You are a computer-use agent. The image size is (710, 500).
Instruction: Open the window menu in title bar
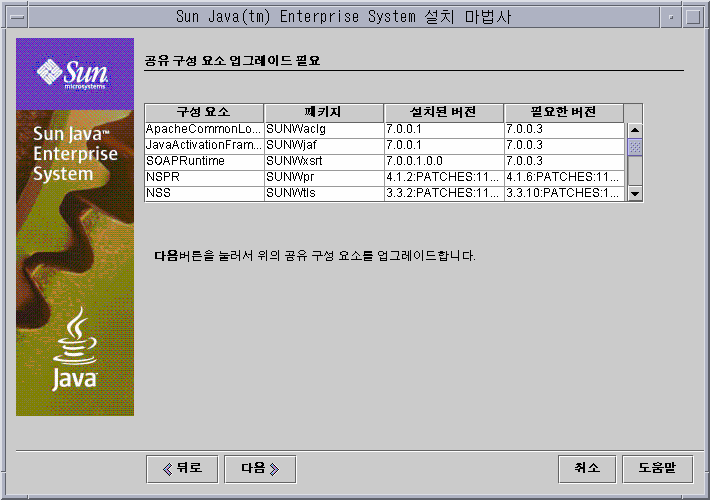pyautogui.click(x=17, y=17)
